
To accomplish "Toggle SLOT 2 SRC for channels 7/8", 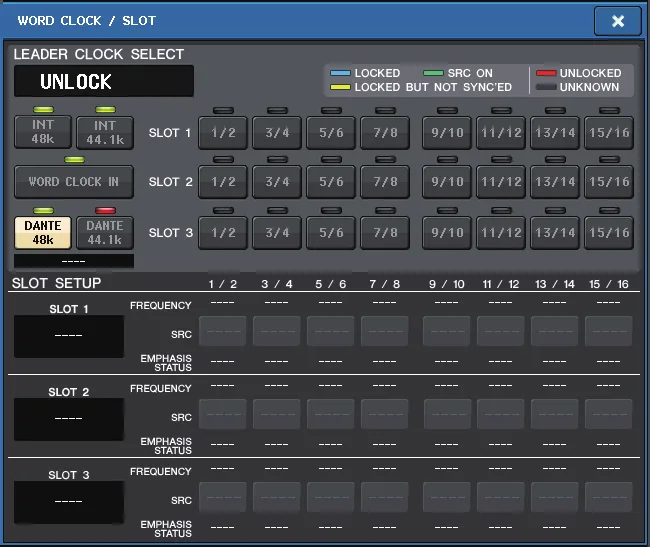I will (385, 414).
